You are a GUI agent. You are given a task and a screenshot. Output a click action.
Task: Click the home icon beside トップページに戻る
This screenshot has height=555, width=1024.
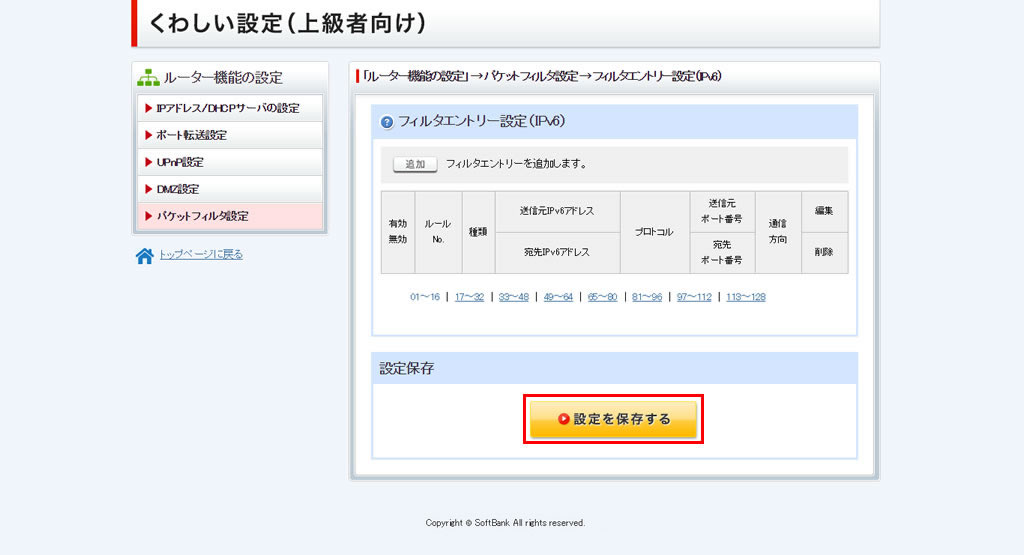click(144, 256)
